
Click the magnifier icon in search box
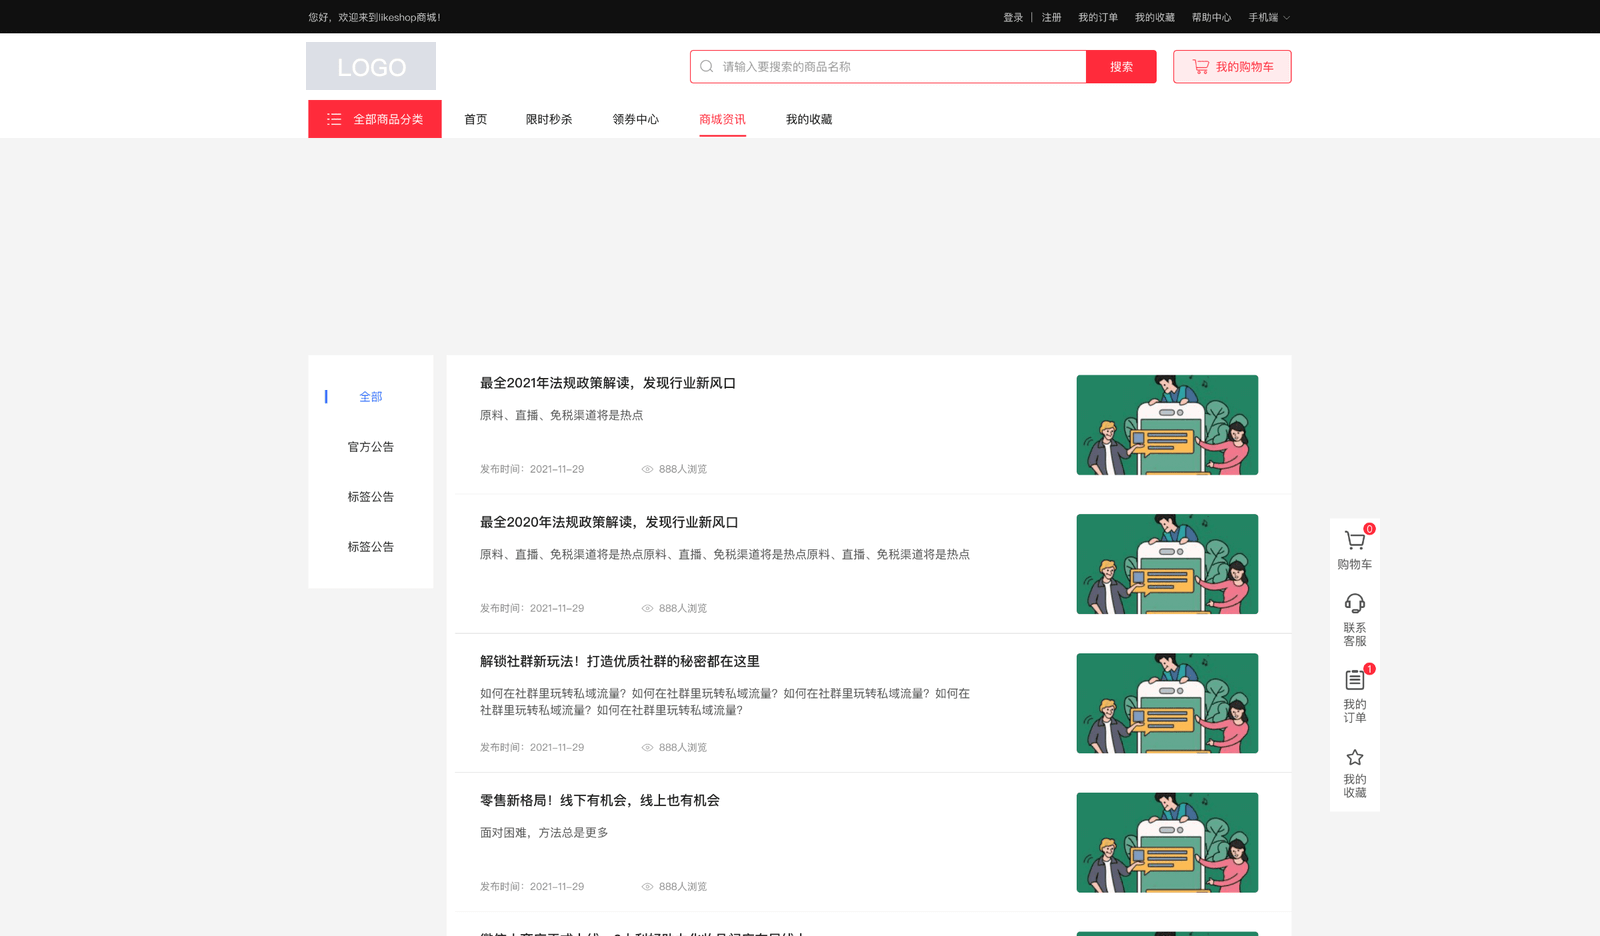pyautogui.click(x=707, y=67)
